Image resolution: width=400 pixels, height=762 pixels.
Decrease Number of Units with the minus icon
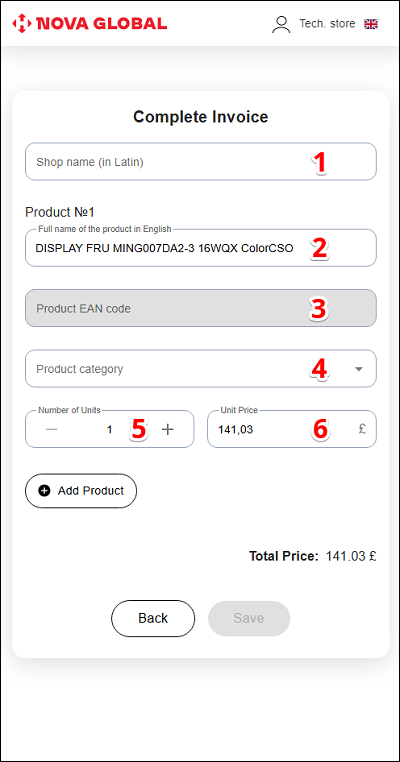click(x=52, y=430)
